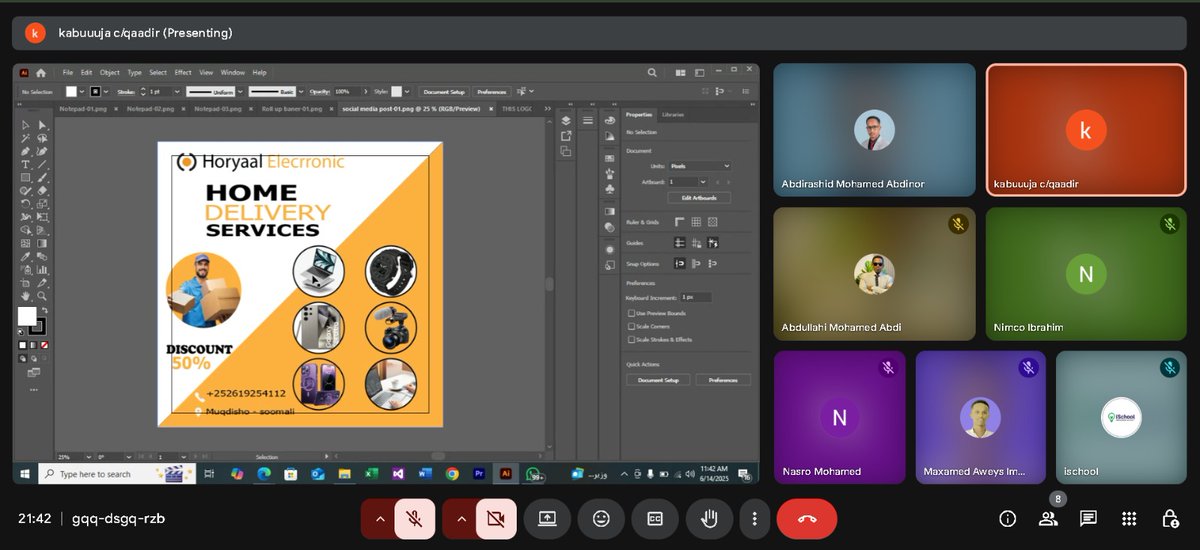The width and height of the screenshot is (1200, 550).
Task: Toggle transparency grid icon in Ruler & Grids
Action: click(713, 222)
